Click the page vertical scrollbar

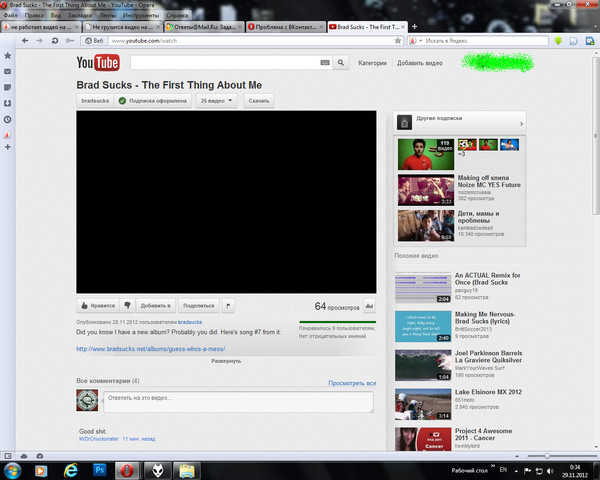pos(595,136)
